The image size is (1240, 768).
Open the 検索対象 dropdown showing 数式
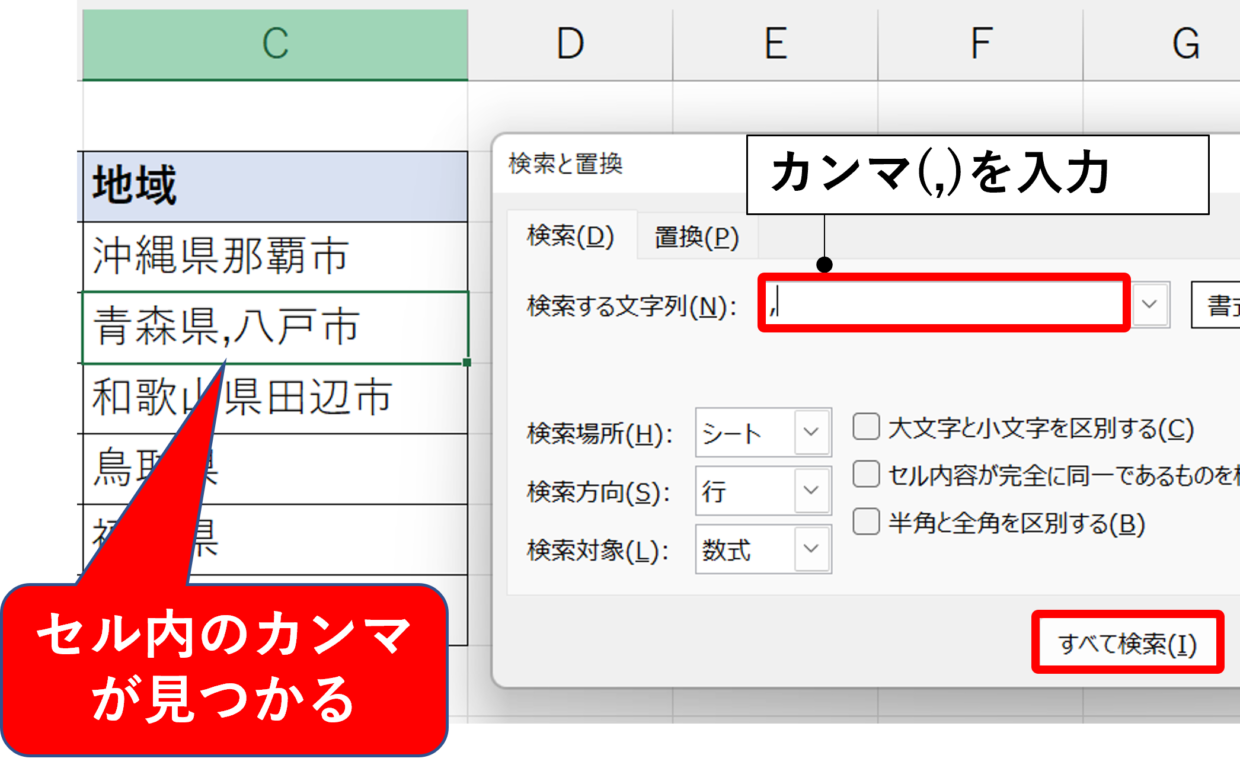[x=763, y=550]
